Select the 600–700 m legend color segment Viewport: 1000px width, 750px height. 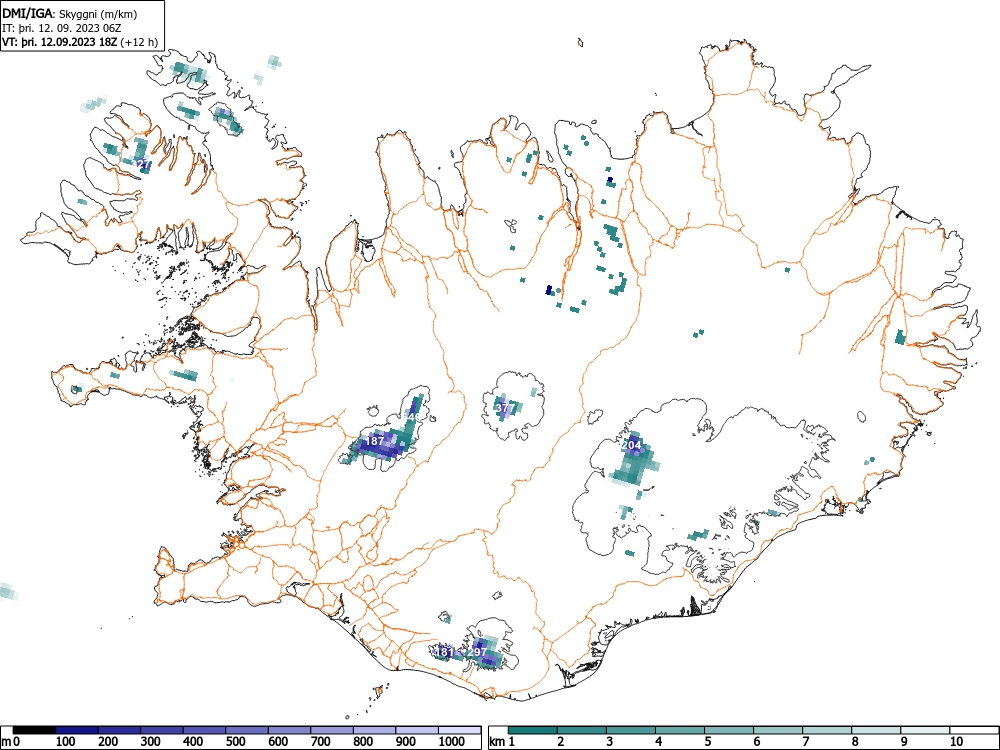click(290, 730)
